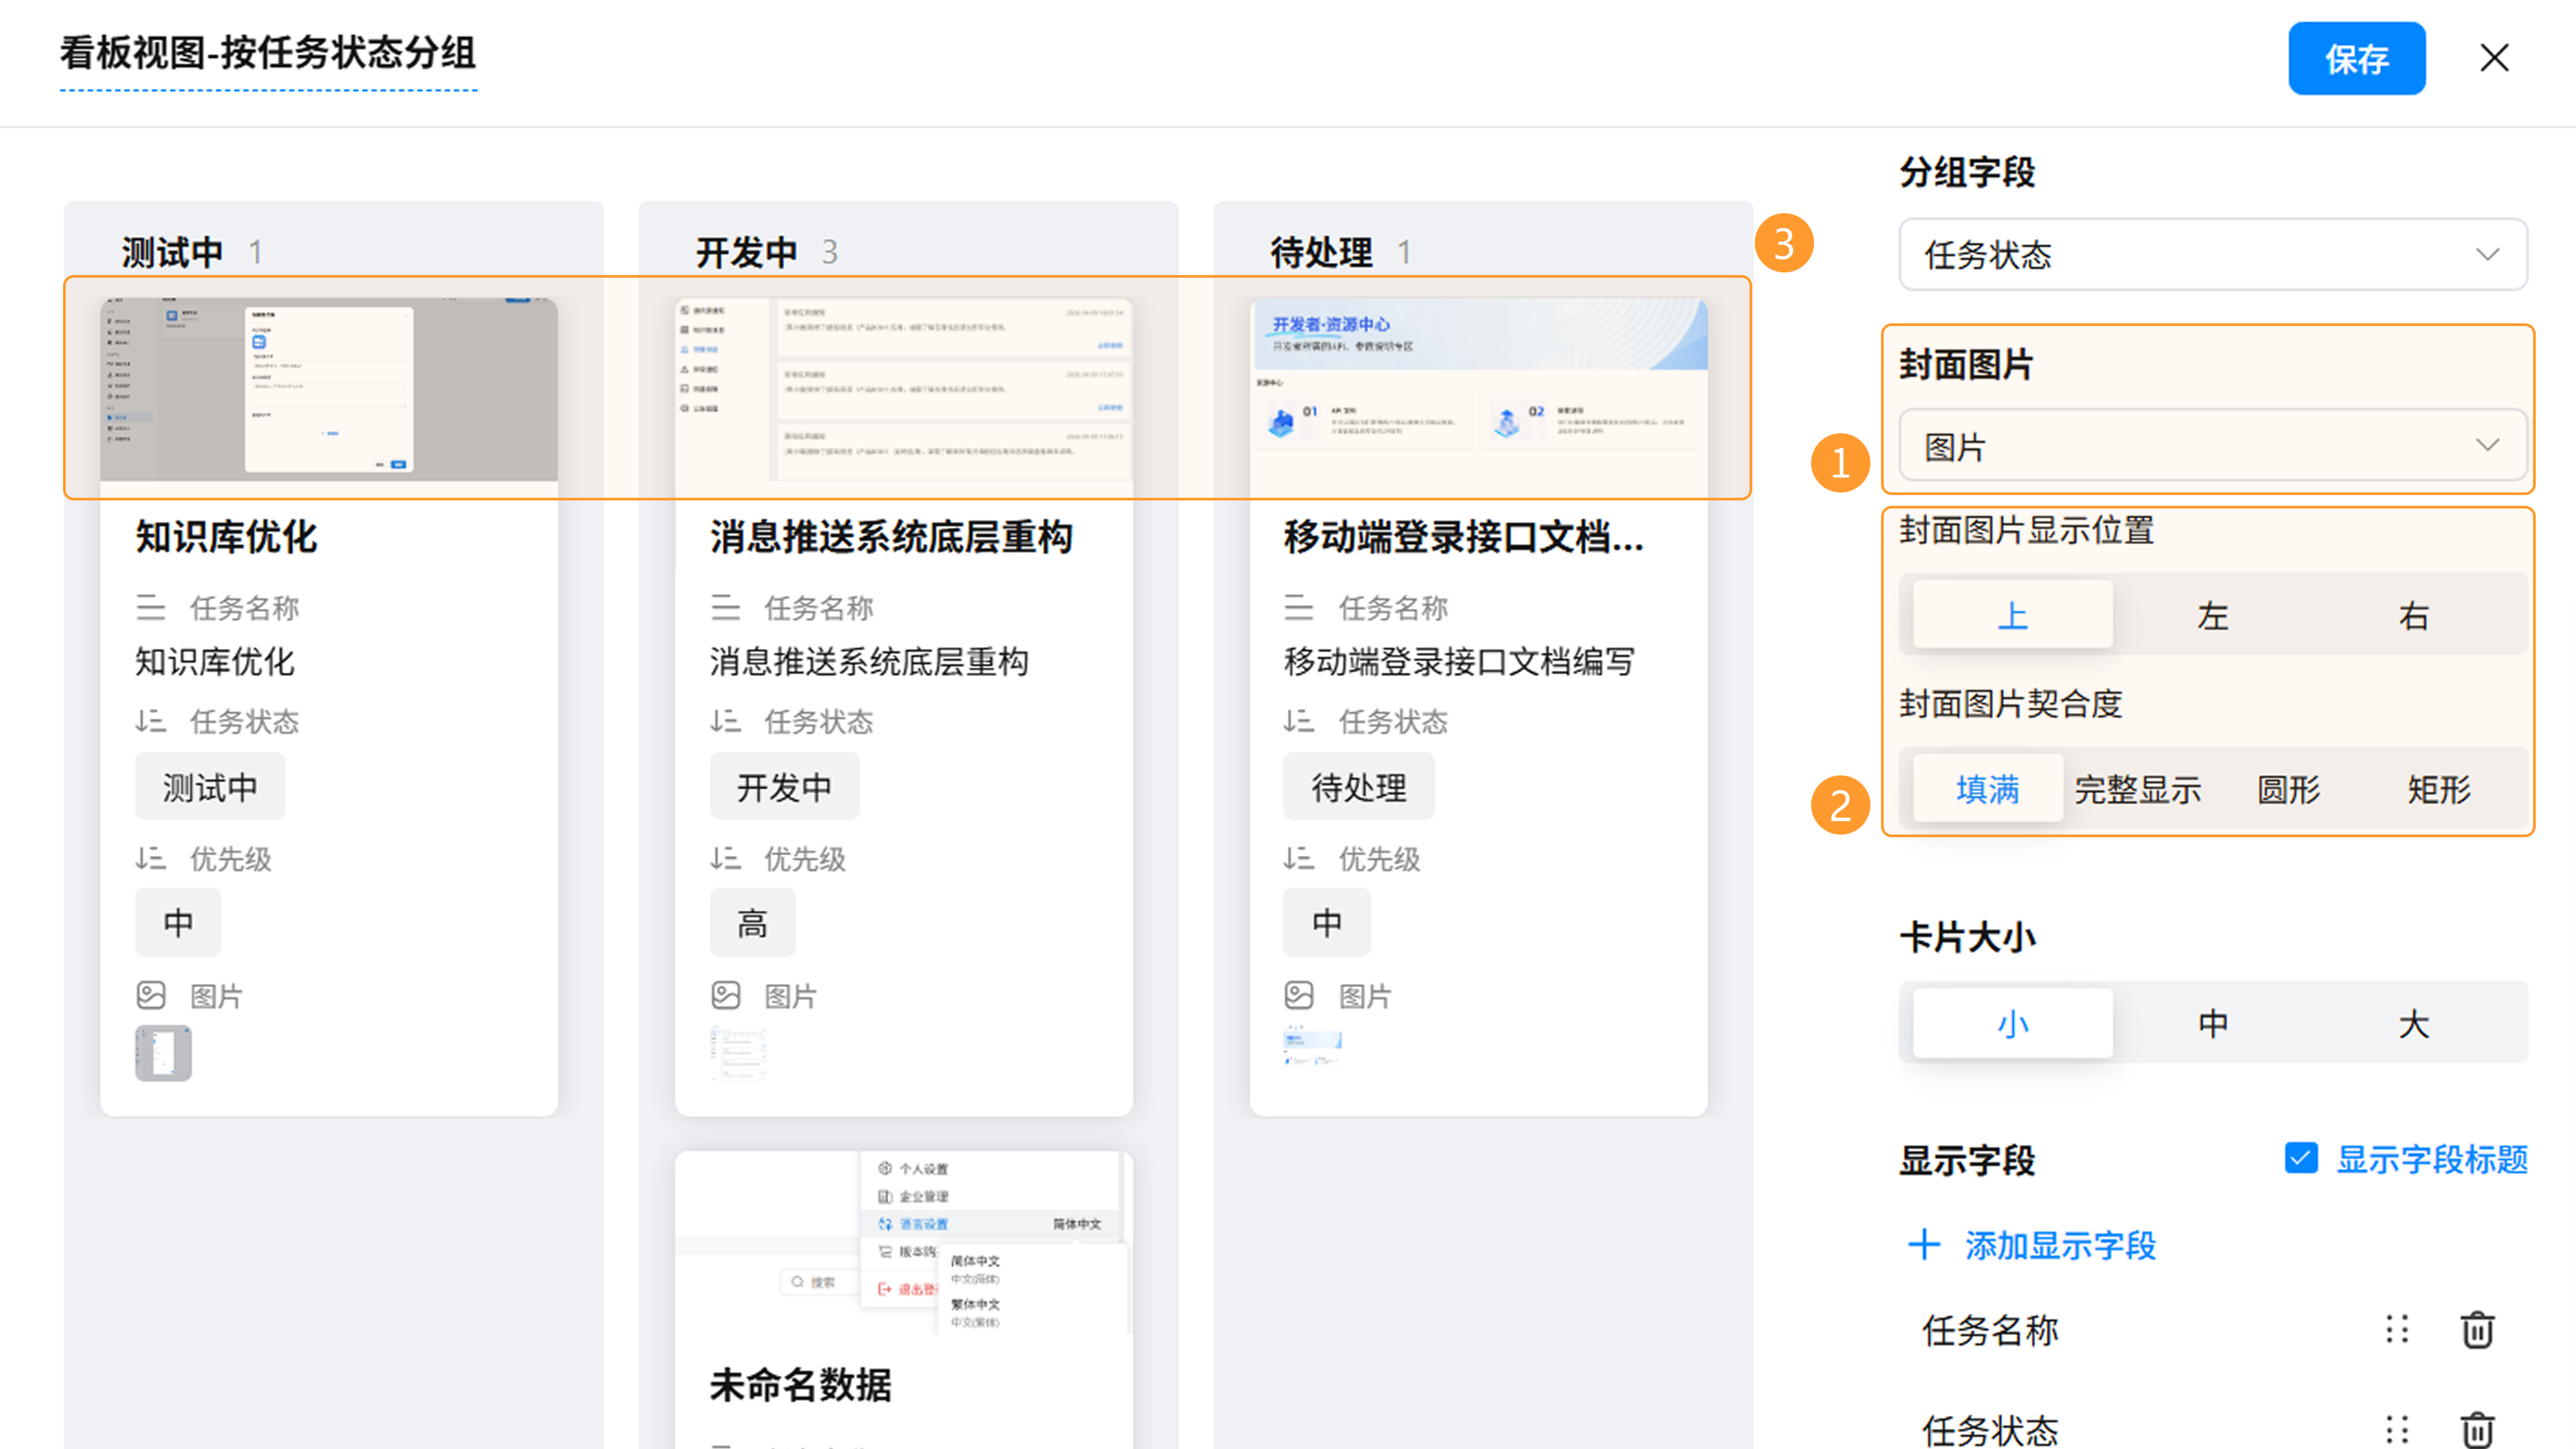Select 圆形 cover image fit

tap(2288, 789)
